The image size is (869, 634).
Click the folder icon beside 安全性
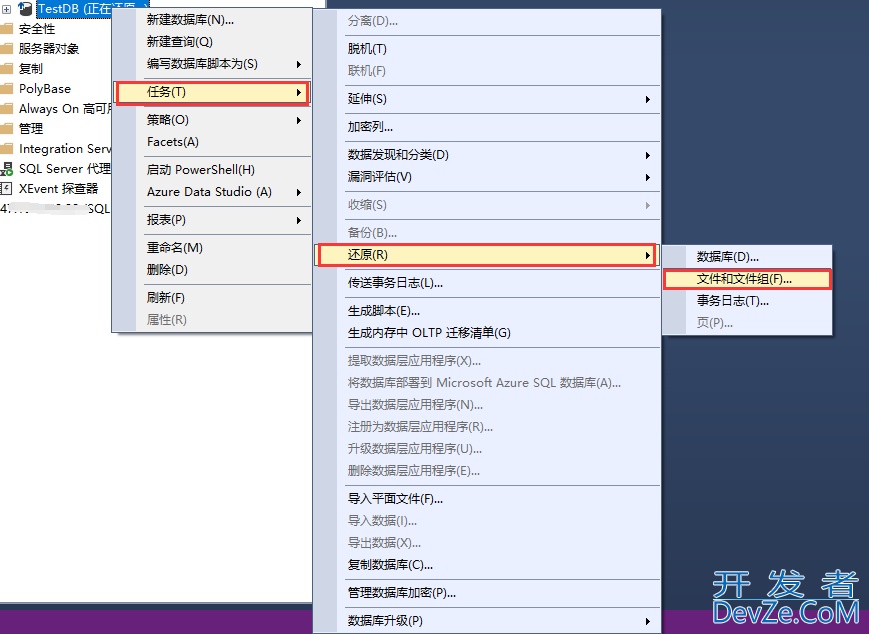tap(6, 29)
